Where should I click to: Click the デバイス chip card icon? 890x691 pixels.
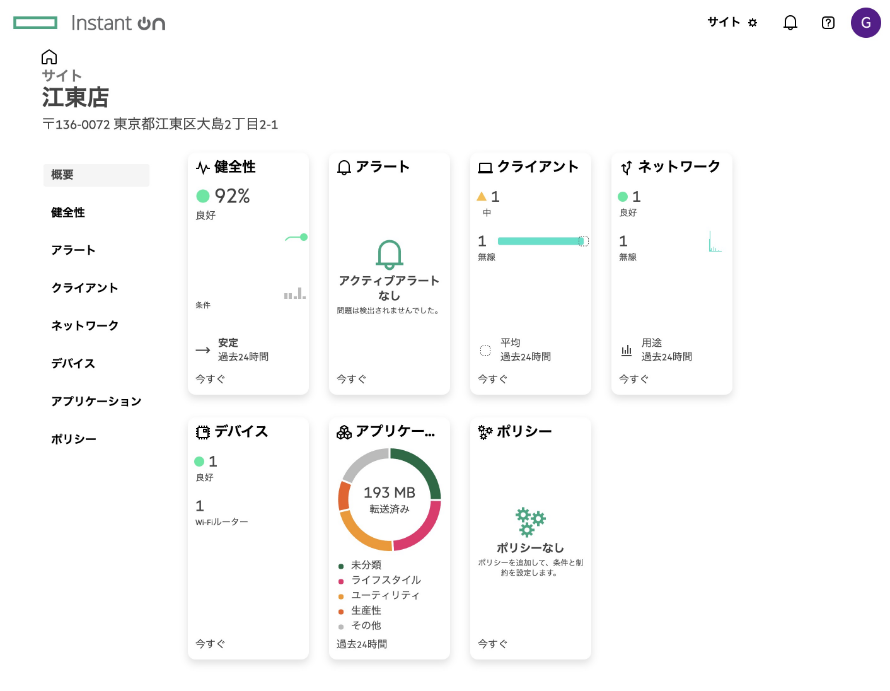(203, 433)
